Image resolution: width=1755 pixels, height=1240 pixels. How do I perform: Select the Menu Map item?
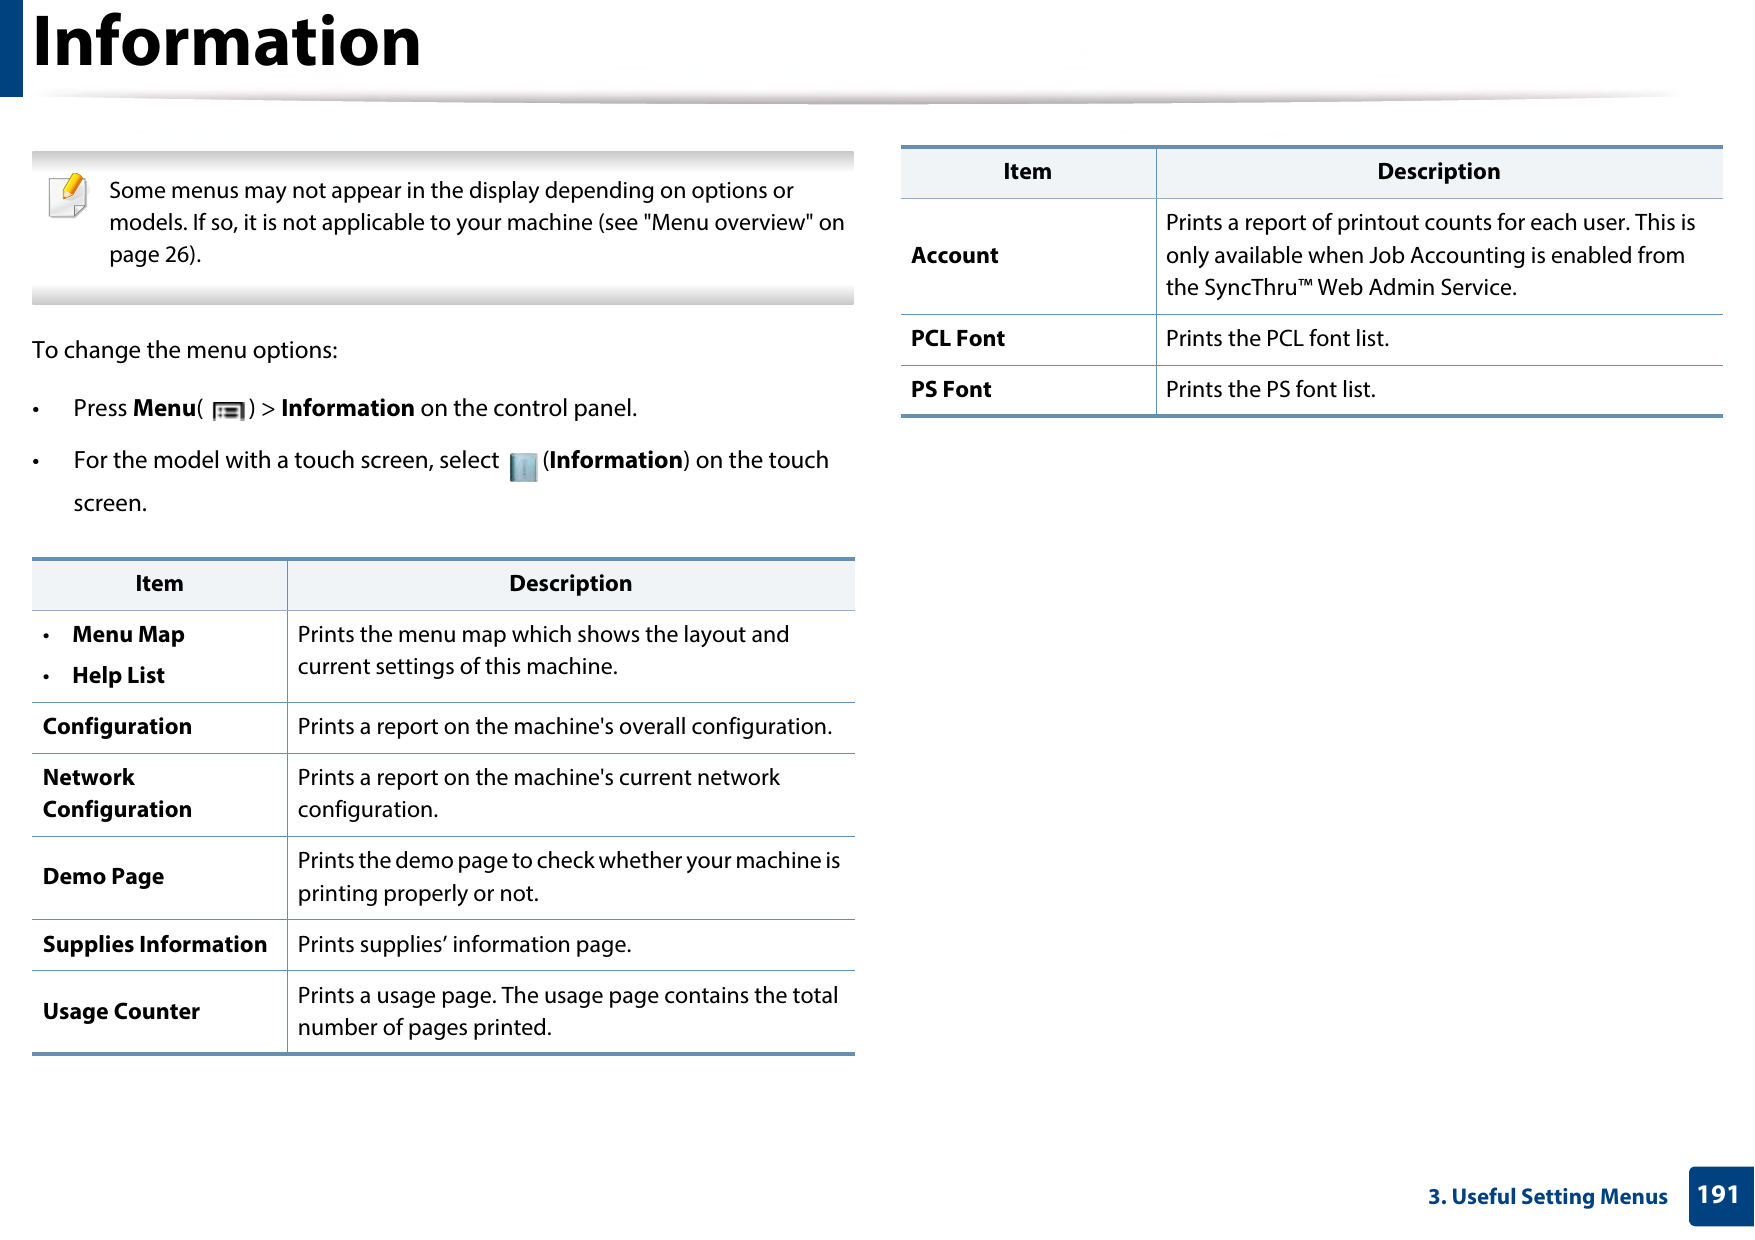128,635
